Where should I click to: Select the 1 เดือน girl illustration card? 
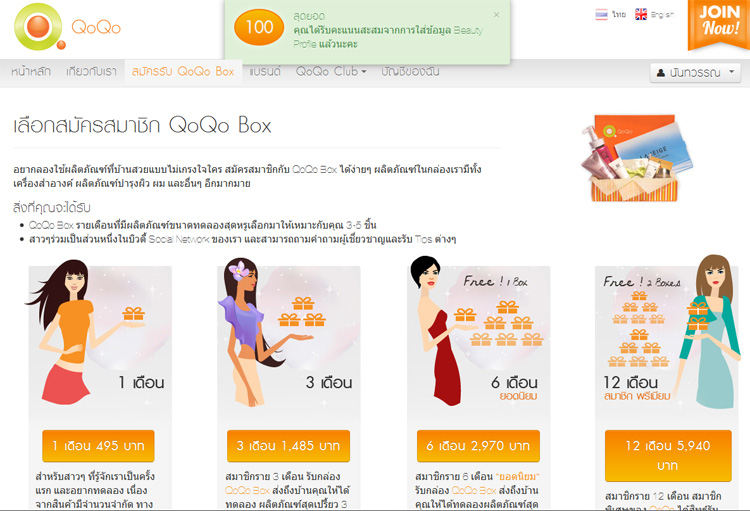tap(100, 335)
